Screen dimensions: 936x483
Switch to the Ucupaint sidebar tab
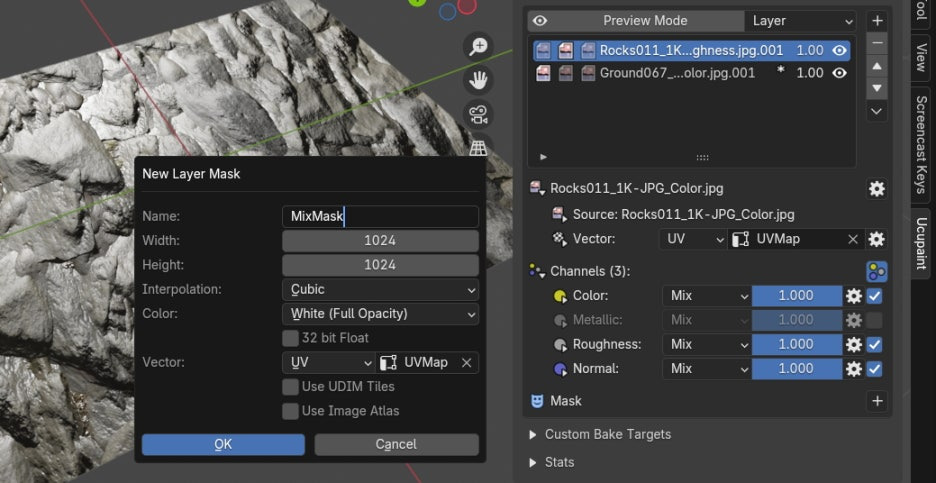pyautogui.click(x=921, y=244)
